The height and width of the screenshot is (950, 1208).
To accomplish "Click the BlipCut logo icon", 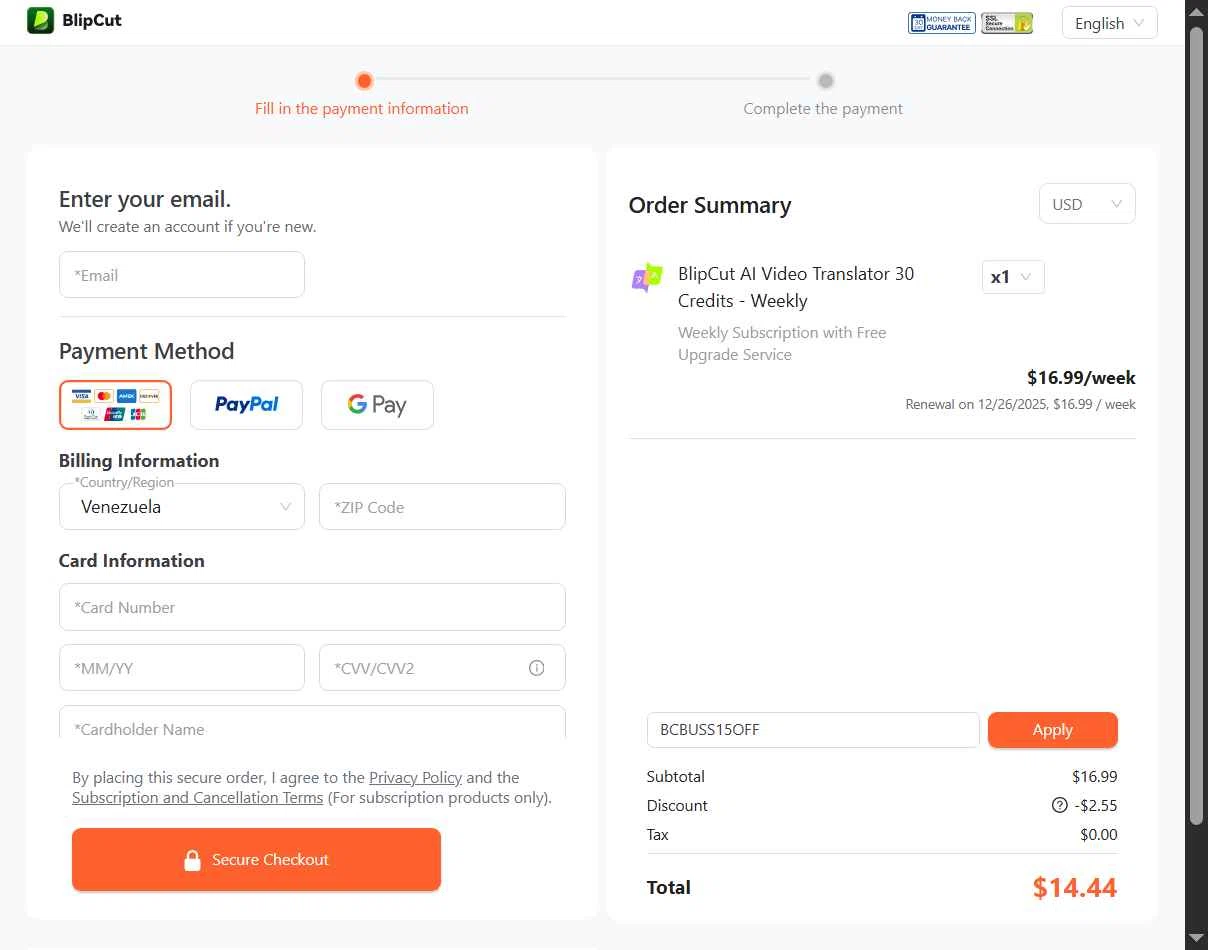I will [x=40, y=20].
